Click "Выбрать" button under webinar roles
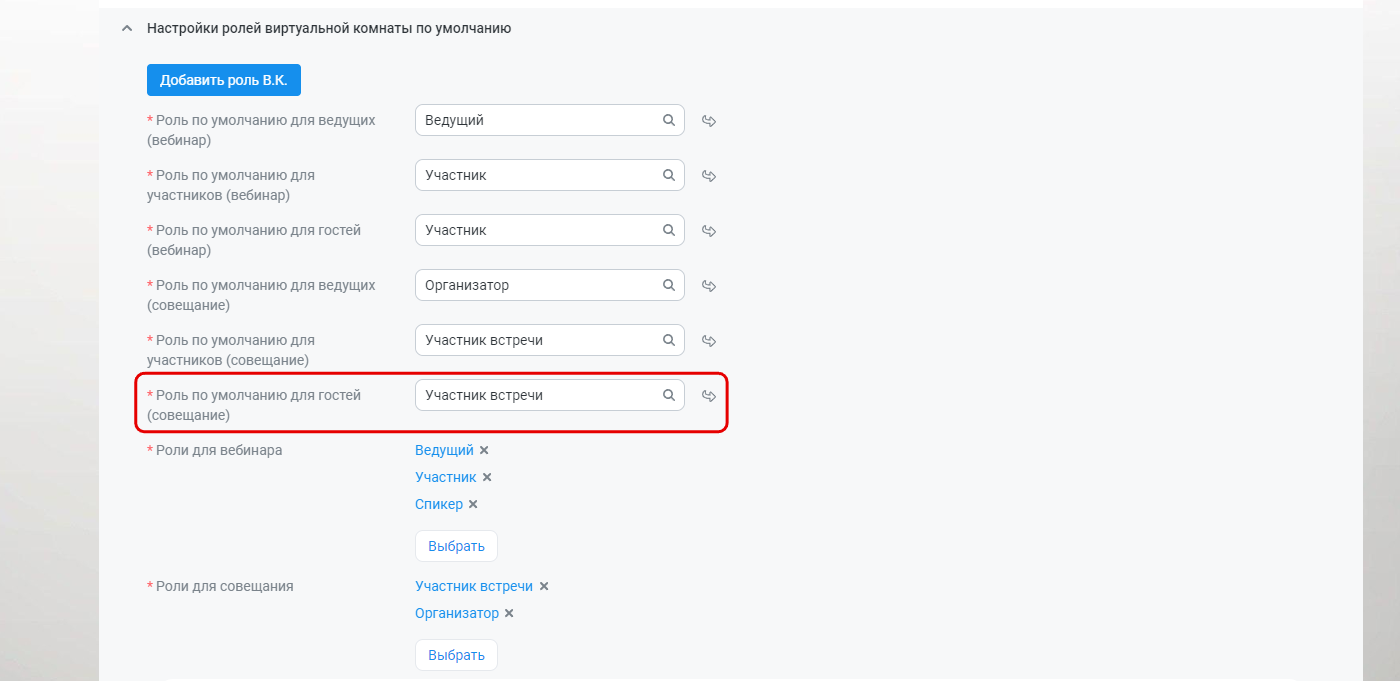The width and height of the screenshot is (1400, 681). 456,546
